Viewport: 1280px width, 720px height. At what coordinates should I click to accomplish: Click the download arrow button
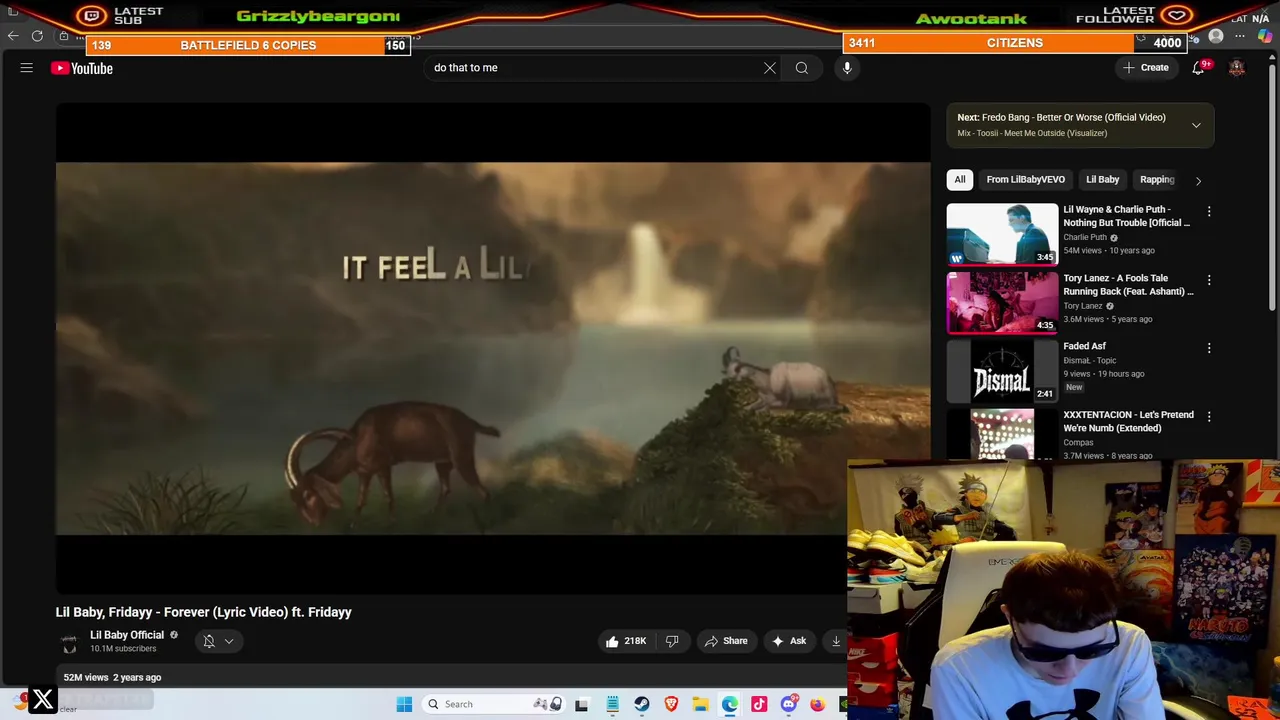(835, 641)
